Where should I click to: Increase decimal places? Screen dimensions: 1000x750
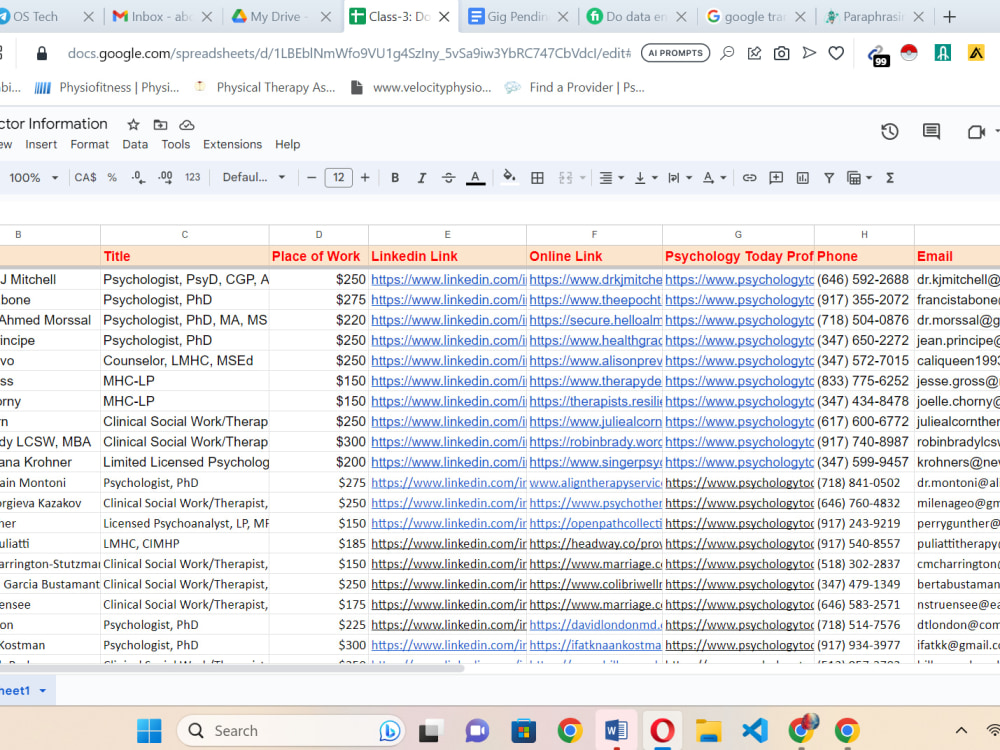coord(165,178)
